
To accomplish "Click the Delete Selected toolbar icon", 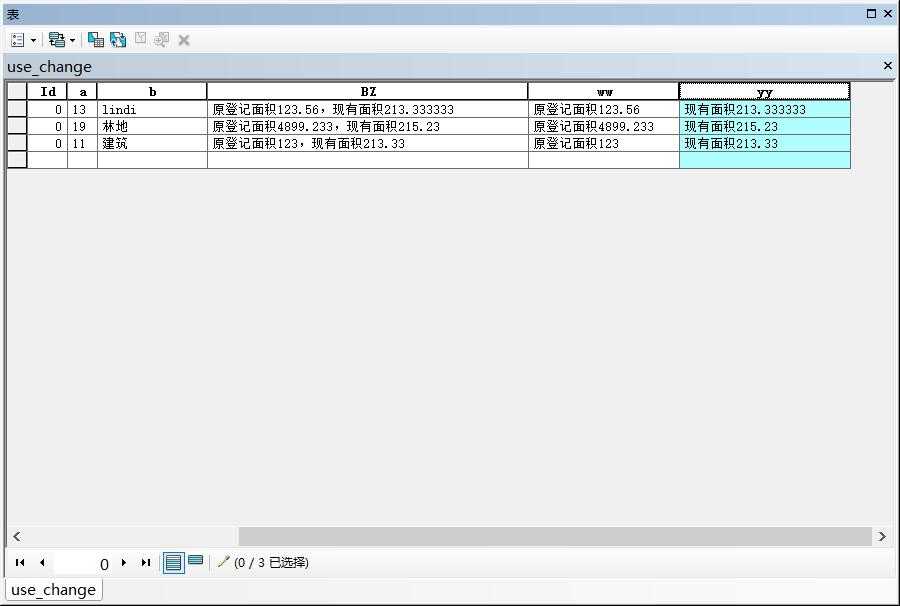I will [x=184, y=40].
